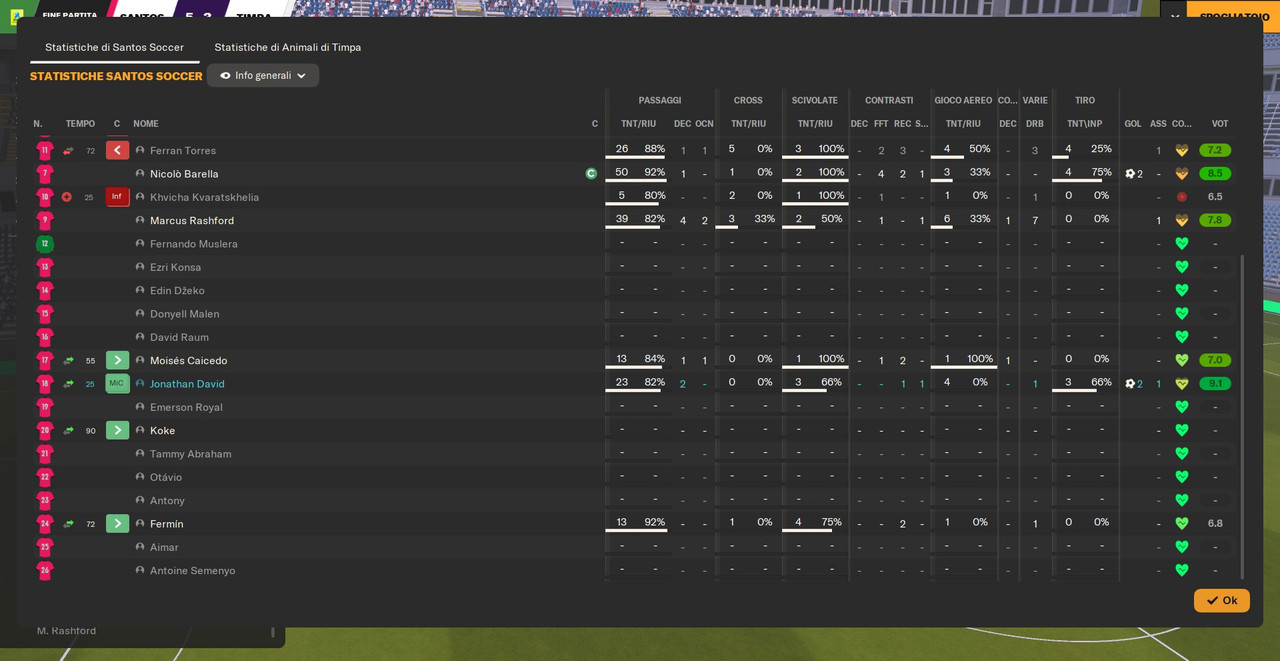Open Donyell Malen player link

(184, 314)
